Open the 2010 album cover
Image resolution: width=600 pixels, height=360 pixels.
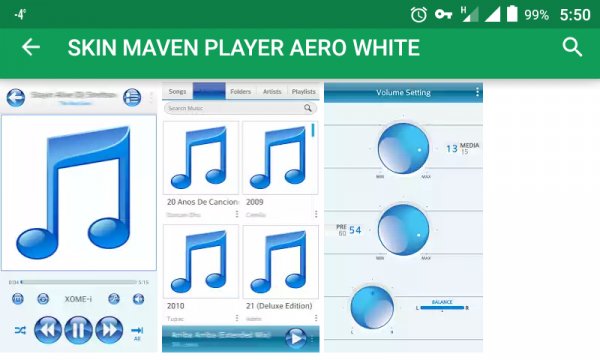pyautogui.click(x=201, y=262)
